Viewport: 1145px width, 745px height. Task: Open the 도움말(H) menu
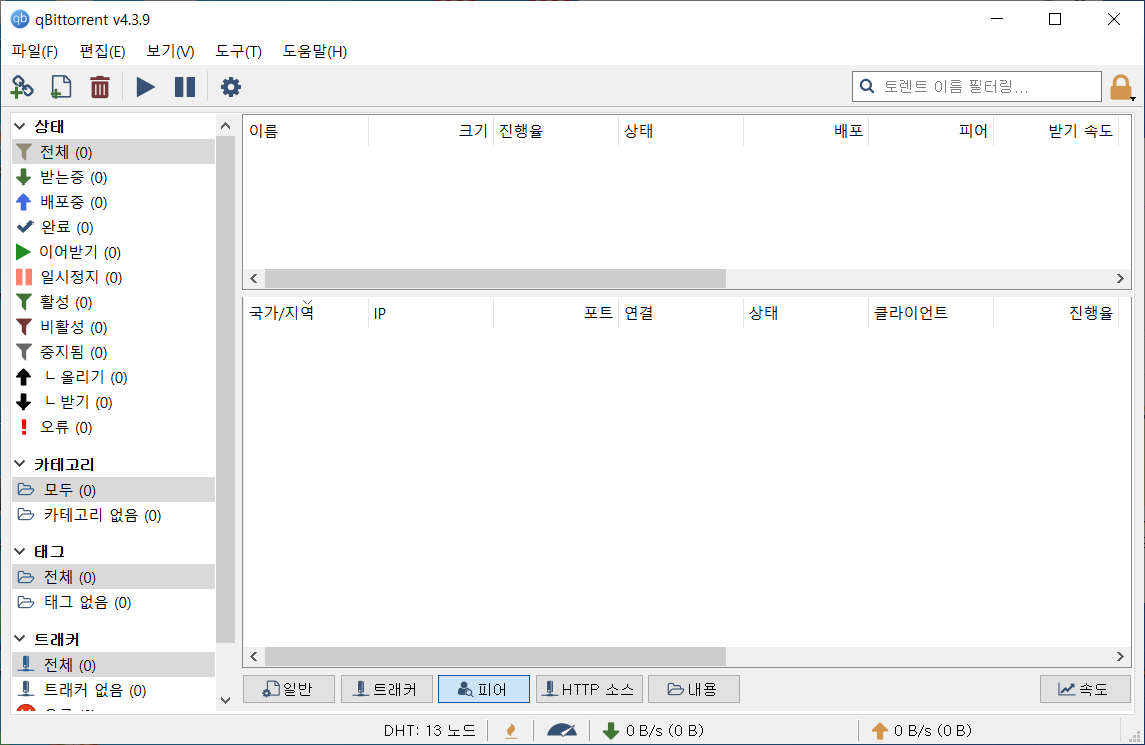pos(315,51)
